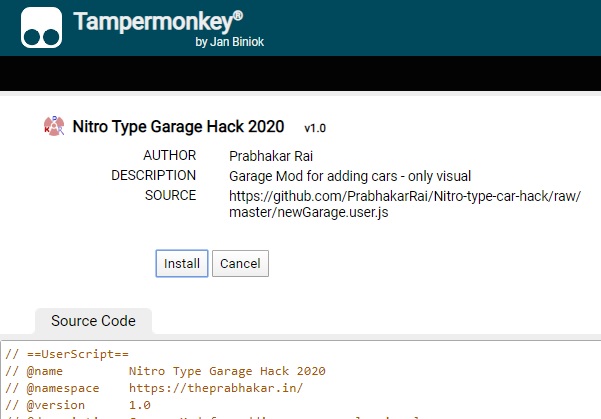The height and width of the screenshot is (419, 601).
Task: Click the @name code line
Action: 165,371
